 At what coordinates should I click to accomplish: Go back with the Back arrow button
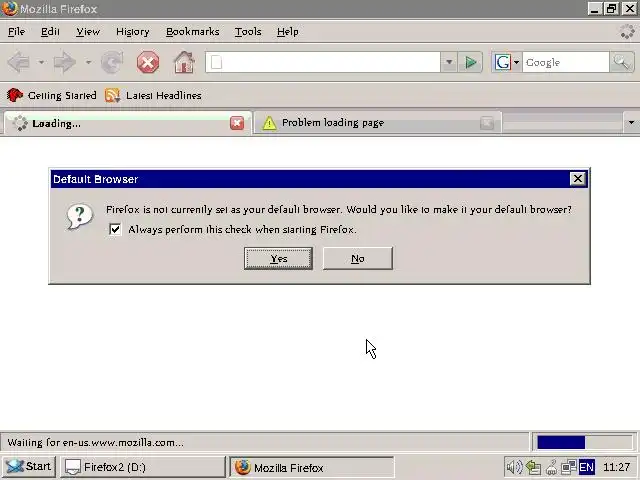[x=19, y=62]
